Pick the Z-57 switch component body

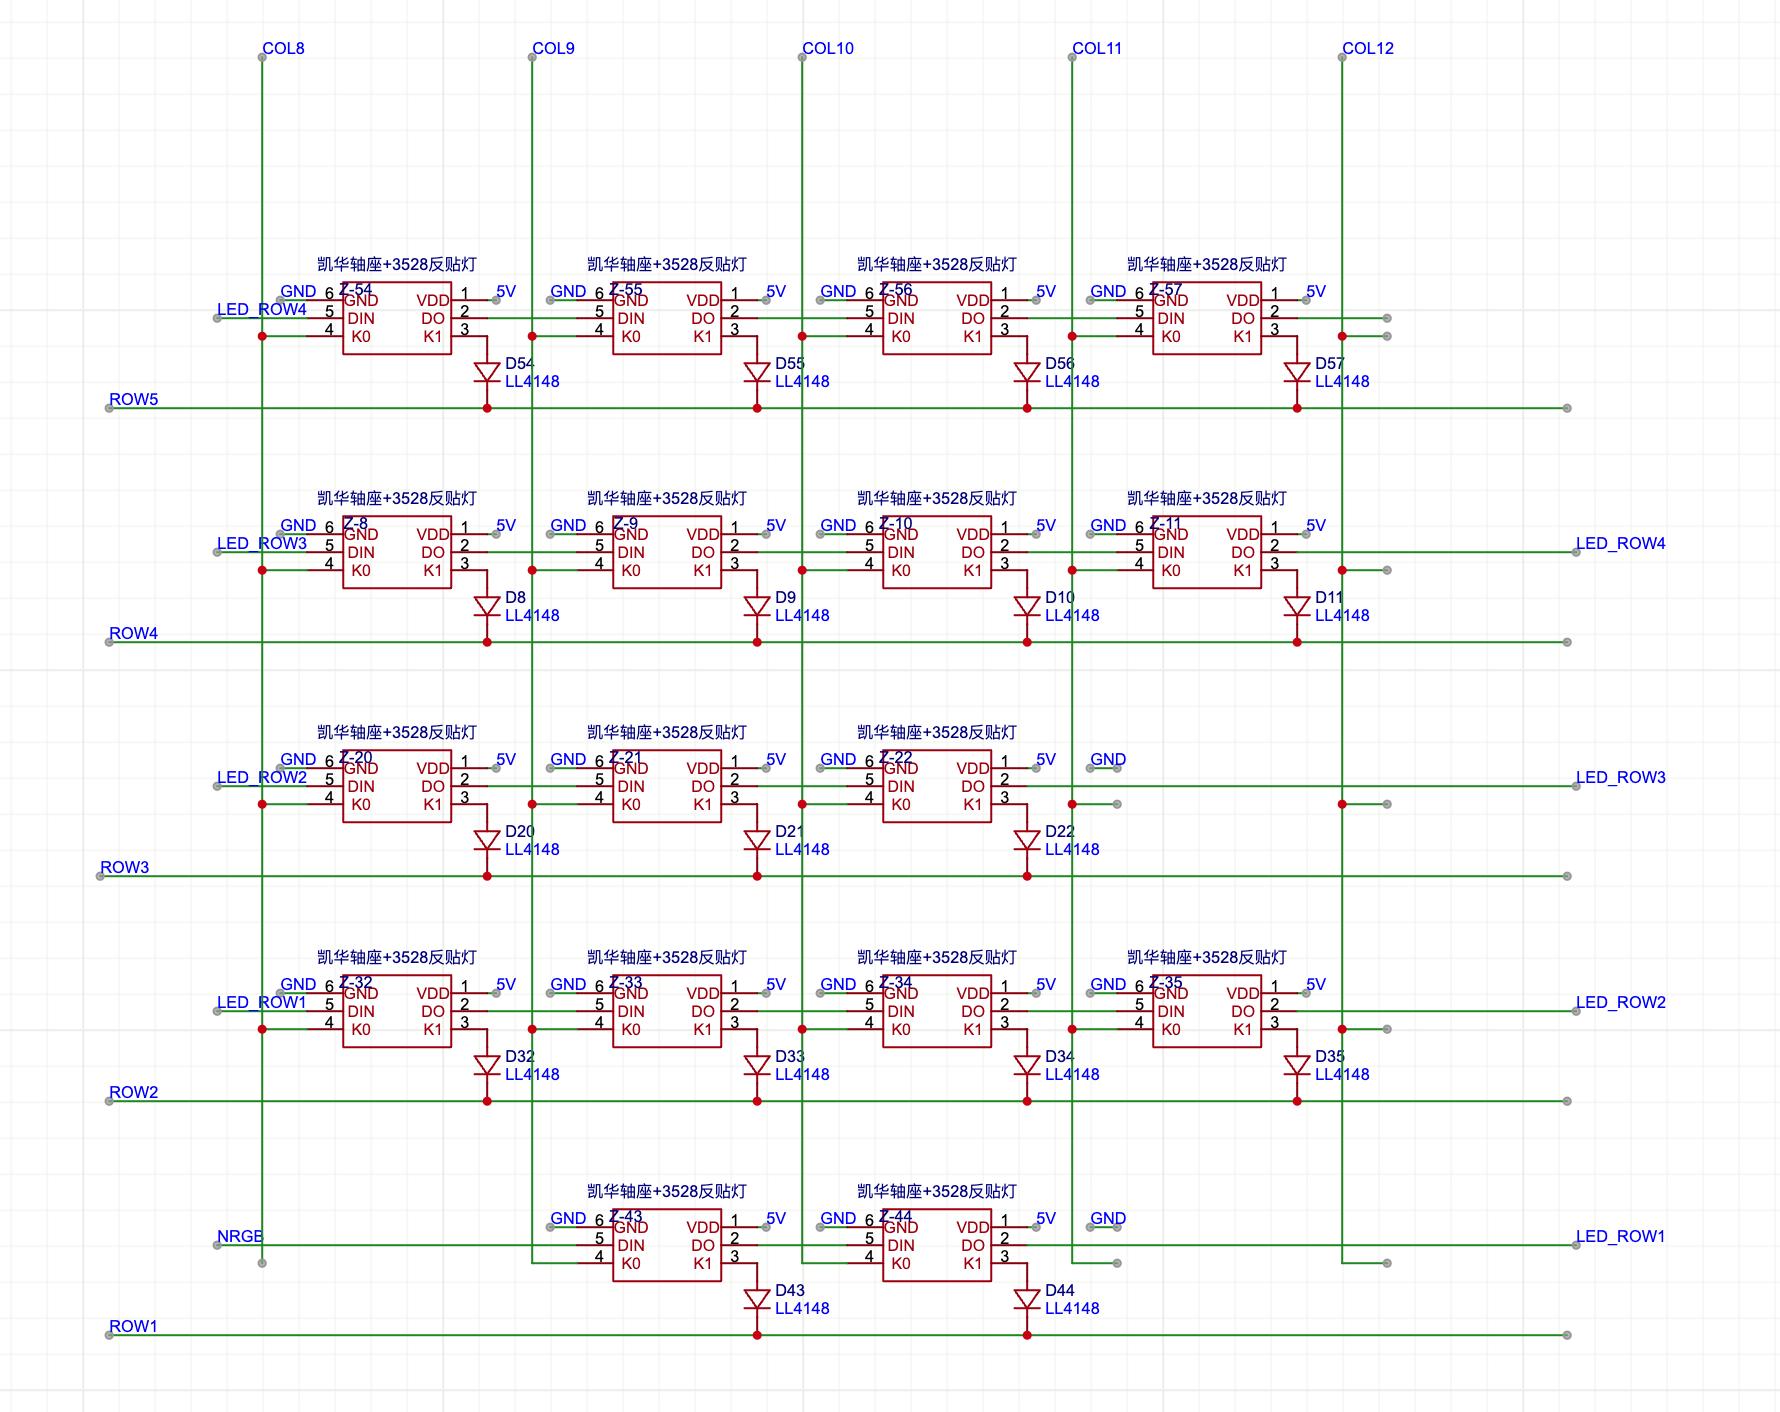pyautogui.click(x=1207, y=318)
